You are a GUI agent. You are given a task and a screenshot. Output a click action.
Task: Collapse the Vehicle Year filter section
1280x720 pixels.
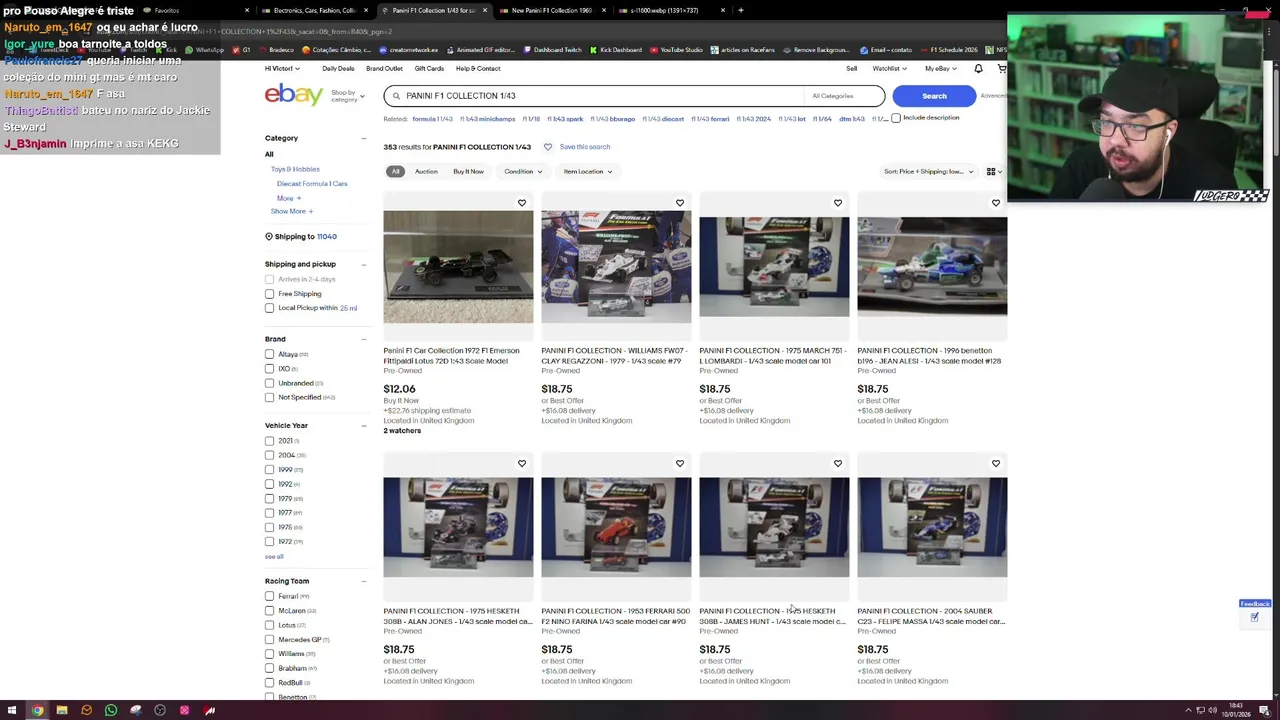pos(364,426)
